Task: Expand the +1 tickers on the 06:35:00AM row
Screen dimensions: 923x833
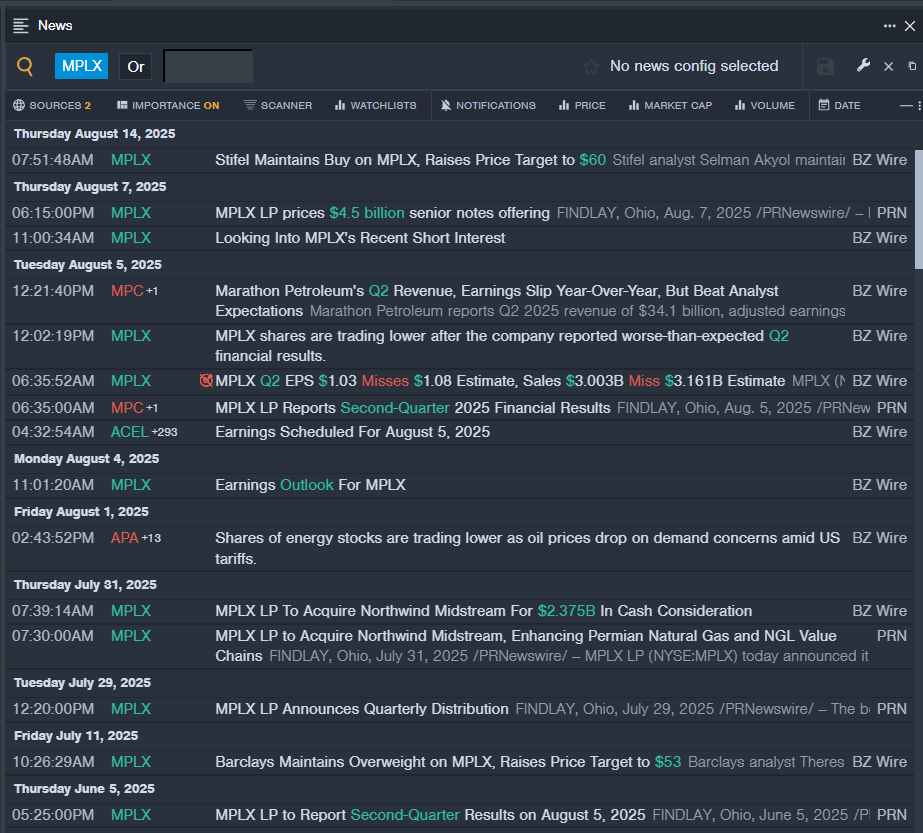Action: pos(152,407)
